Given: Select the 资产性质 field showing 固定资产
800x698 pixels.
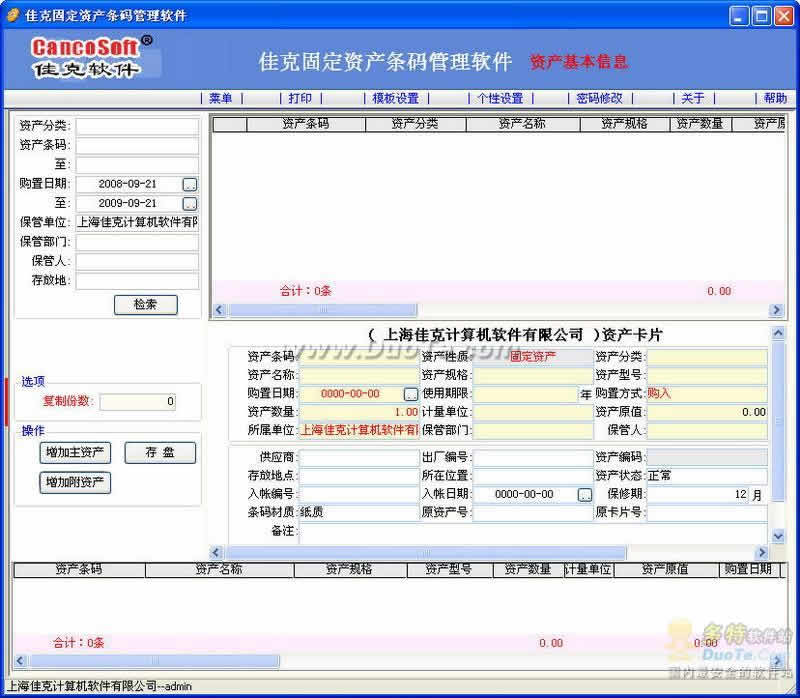Looking at the screenshot, I should (x=533, y=357).
